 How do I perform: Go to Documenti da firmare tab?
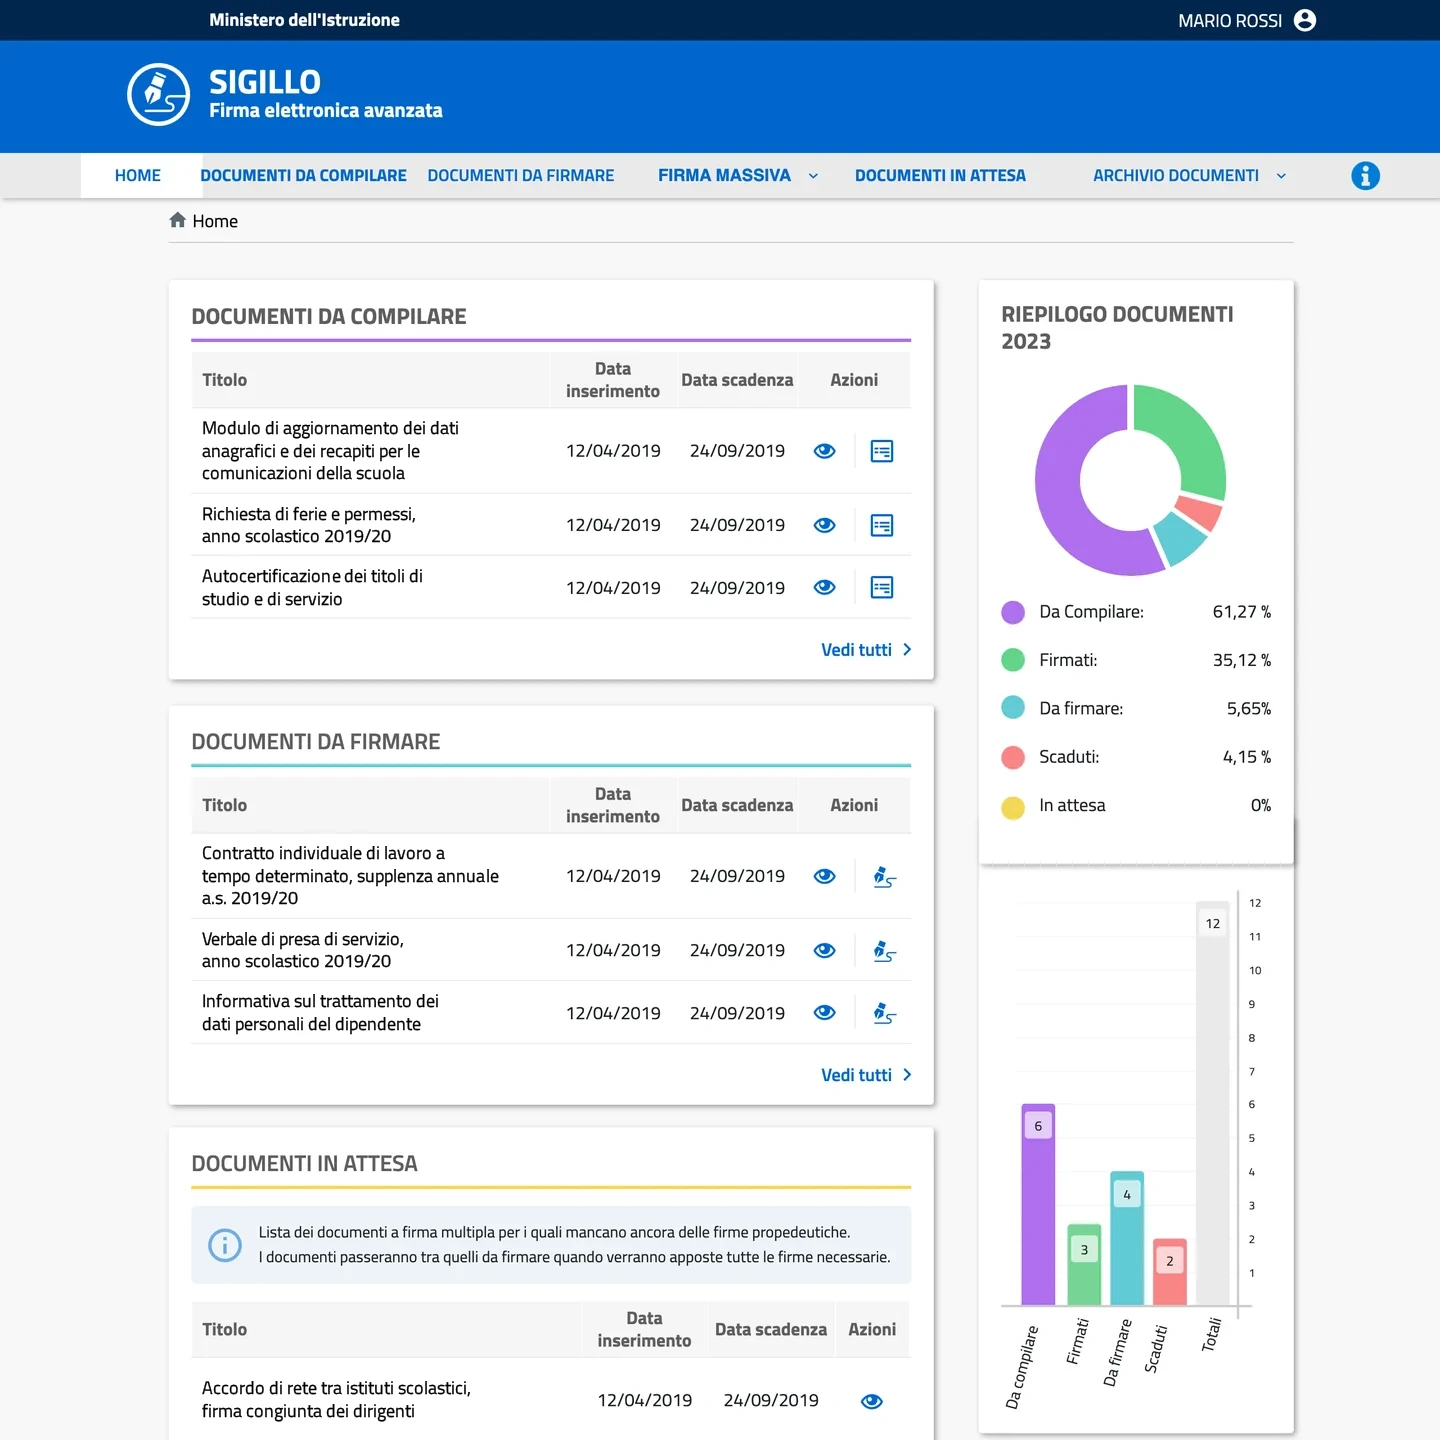521,176
